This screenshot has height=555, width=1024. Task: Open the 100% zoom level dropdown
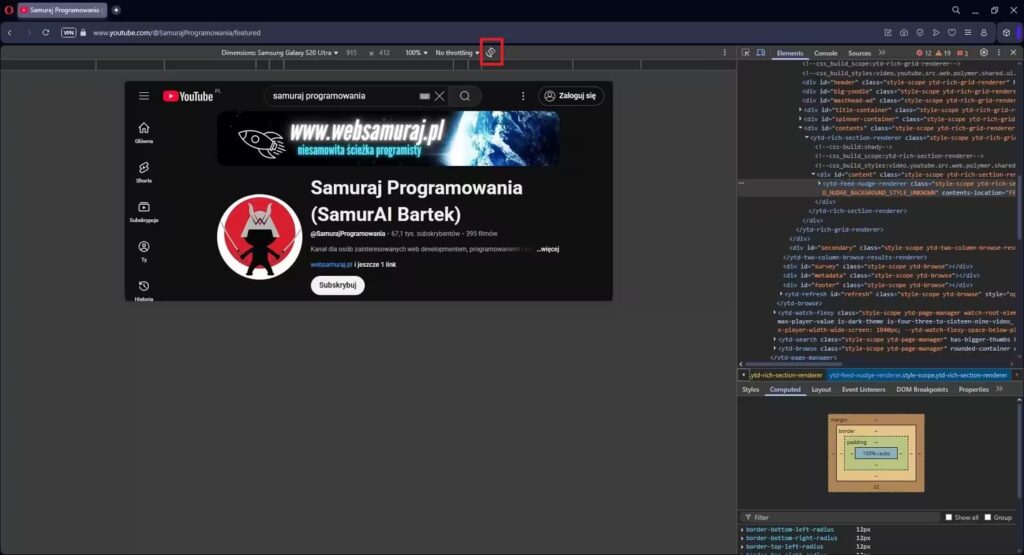(416, 53)
